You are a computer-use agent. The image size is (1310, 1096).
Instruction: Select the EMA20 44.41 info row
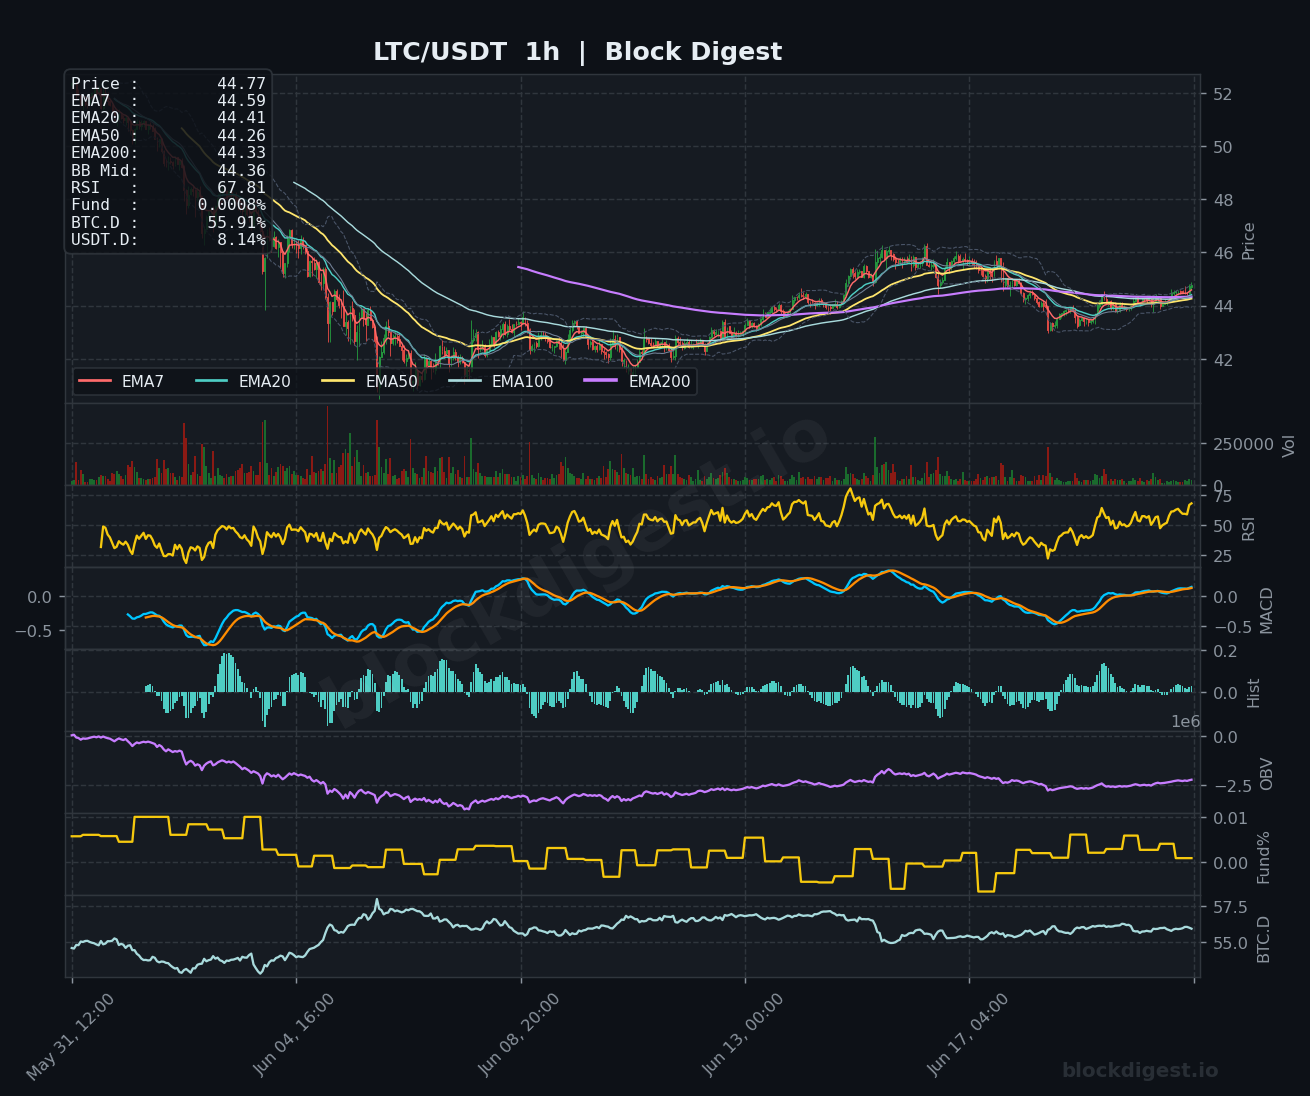point(168,119)
